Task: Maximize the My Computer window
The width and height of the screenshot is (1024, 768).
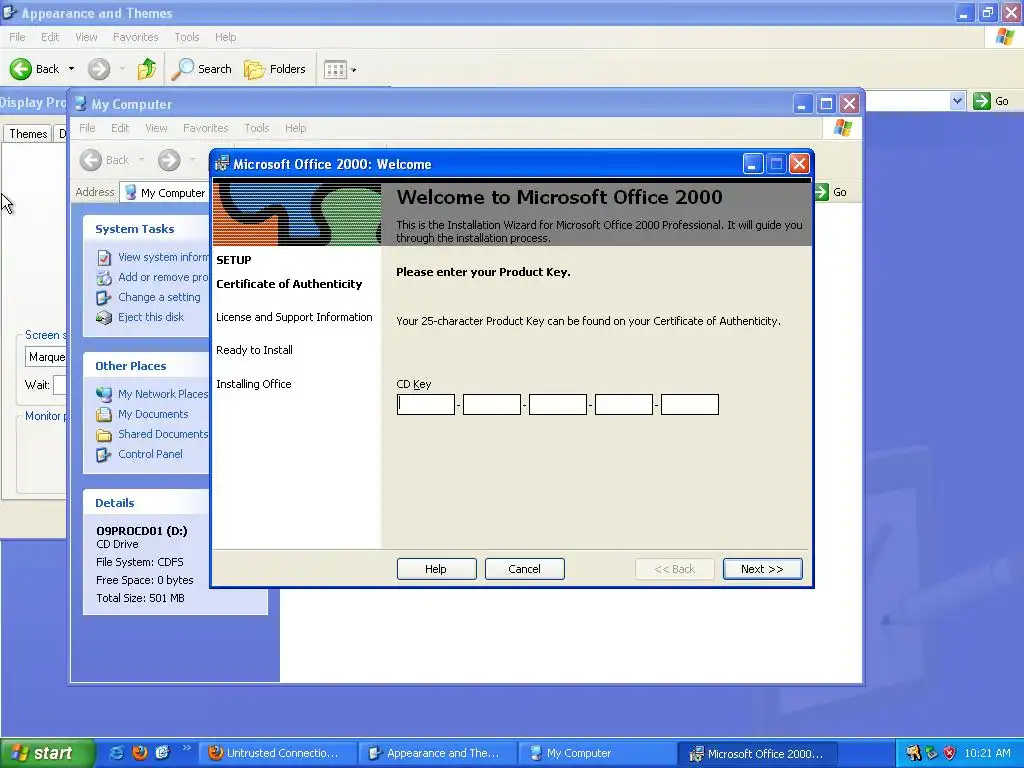Action: [x=826, y=103]
